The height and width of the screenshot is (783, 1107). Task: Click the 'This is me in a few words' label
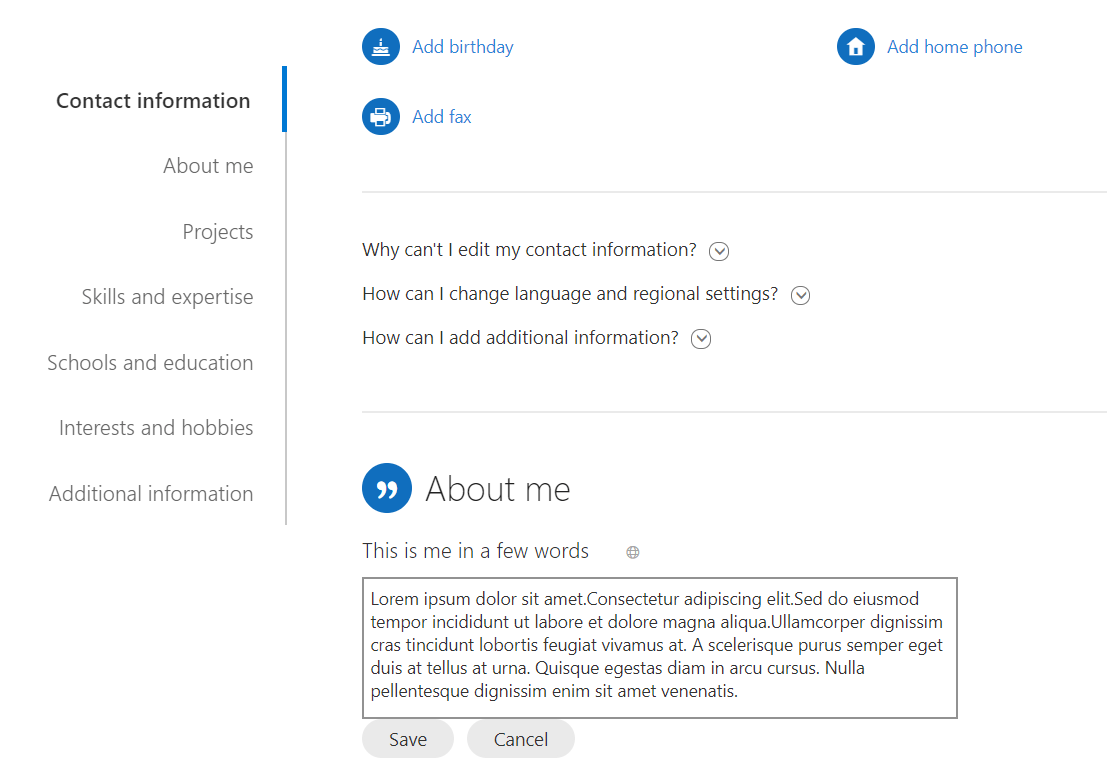pos(475,551)
